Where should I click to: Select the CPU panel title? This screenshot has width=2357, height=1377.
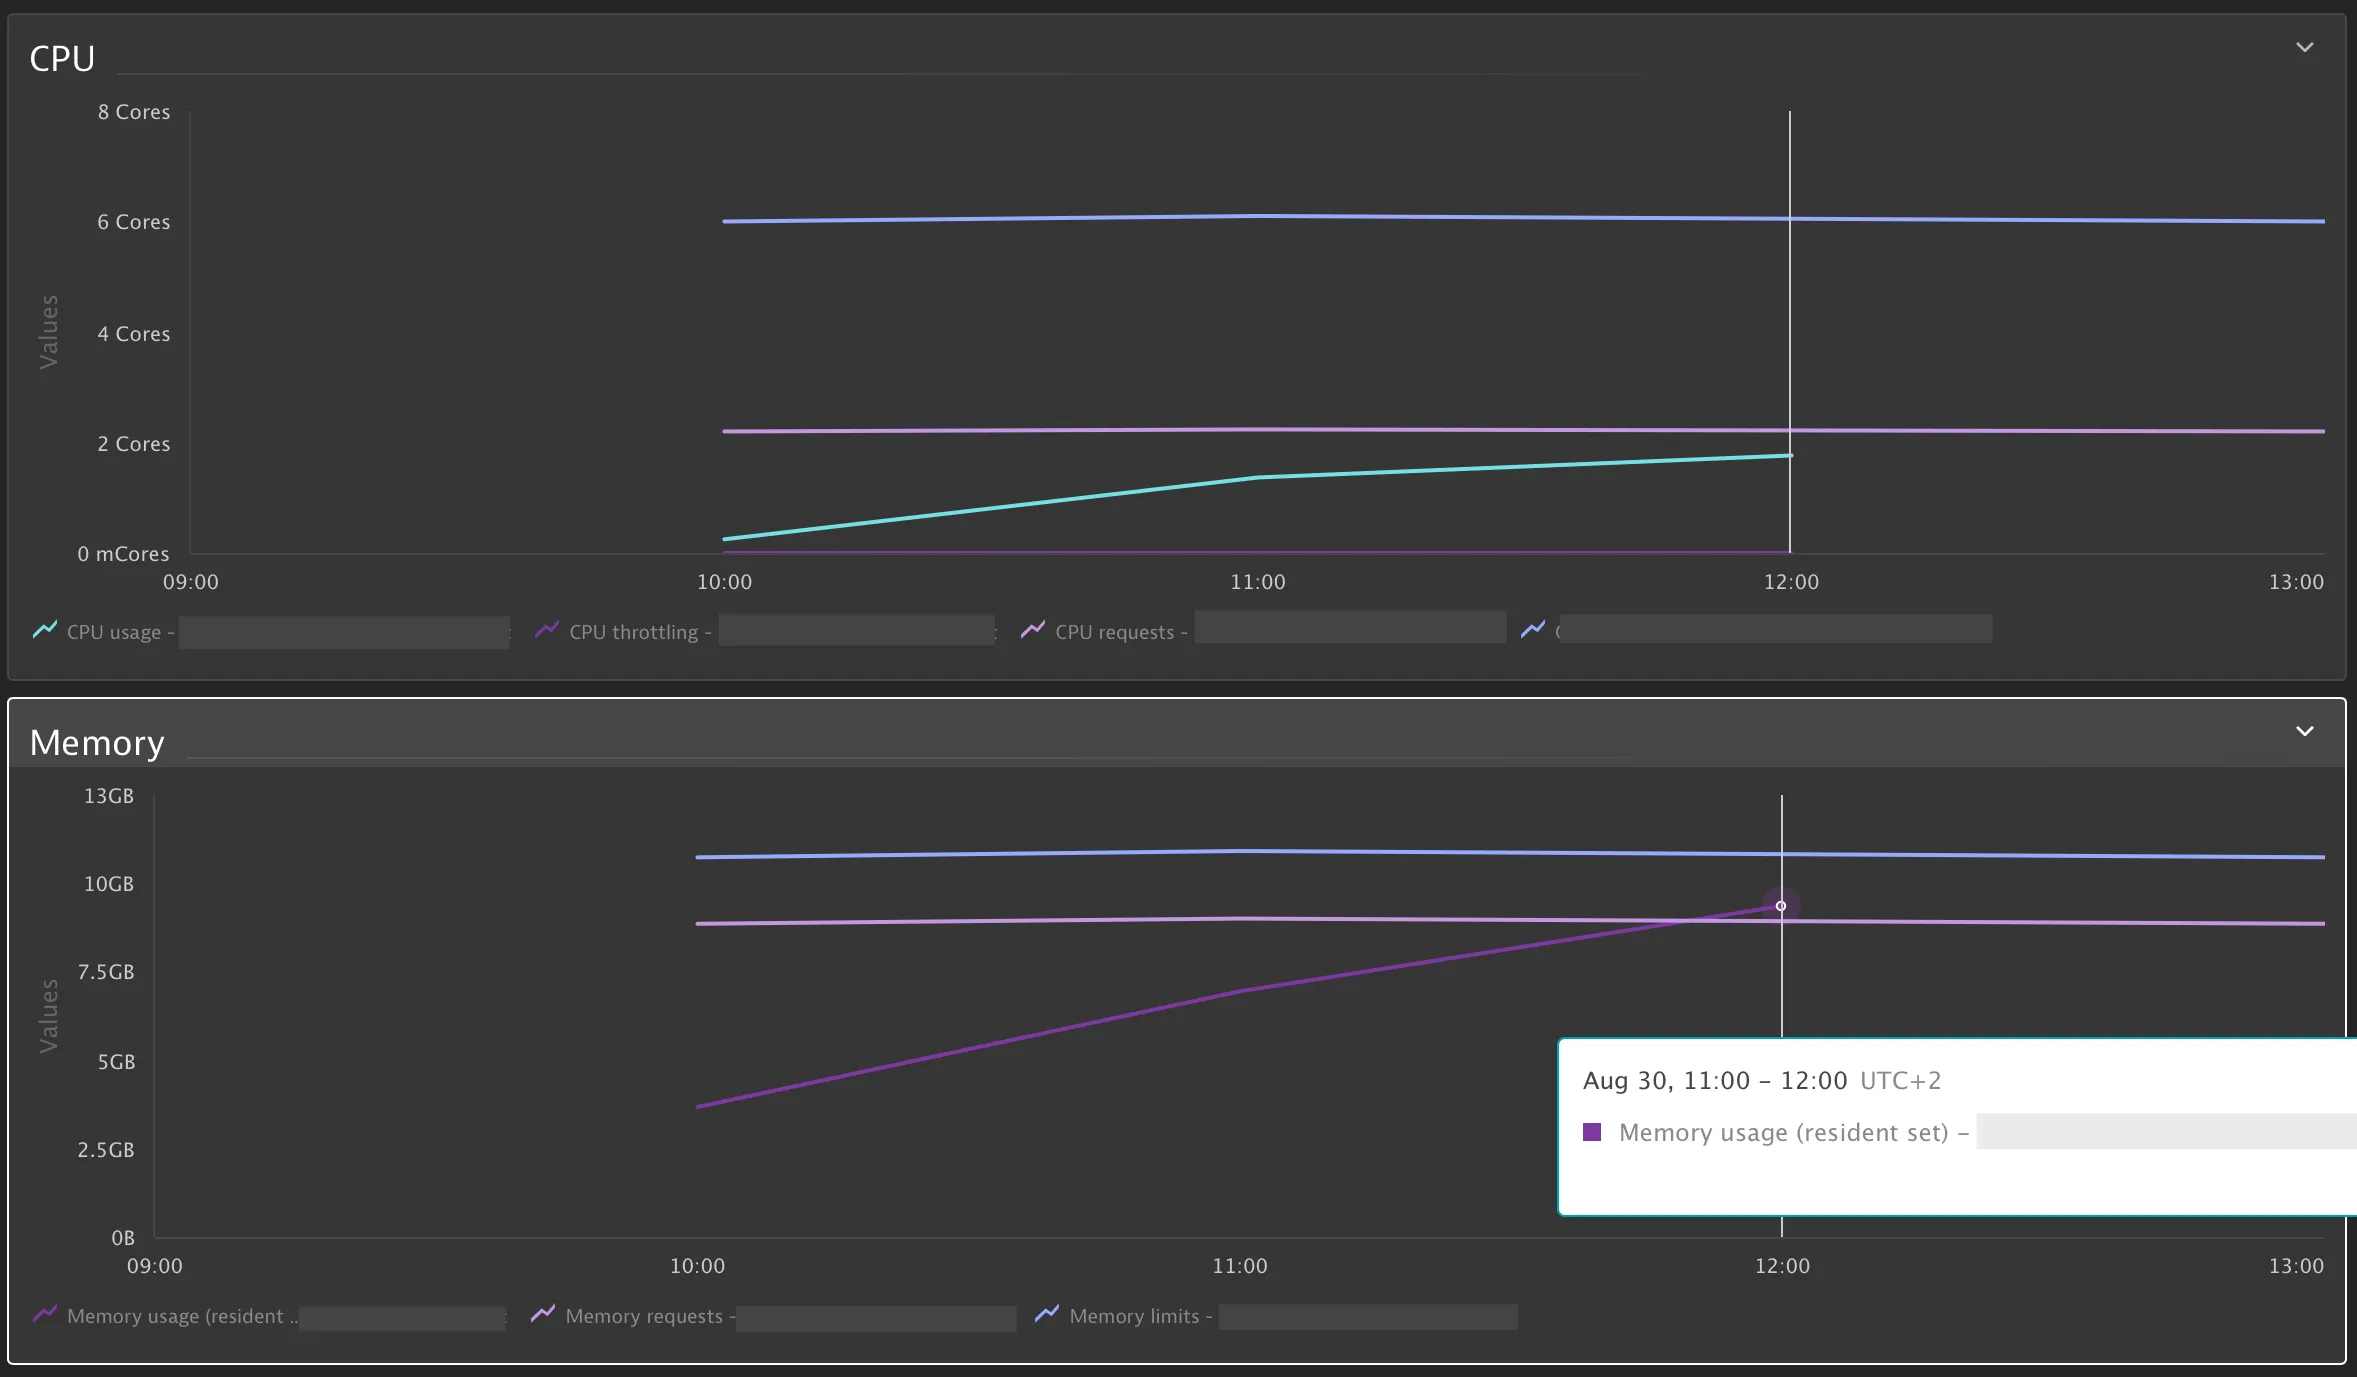click(x=61, y=57)
